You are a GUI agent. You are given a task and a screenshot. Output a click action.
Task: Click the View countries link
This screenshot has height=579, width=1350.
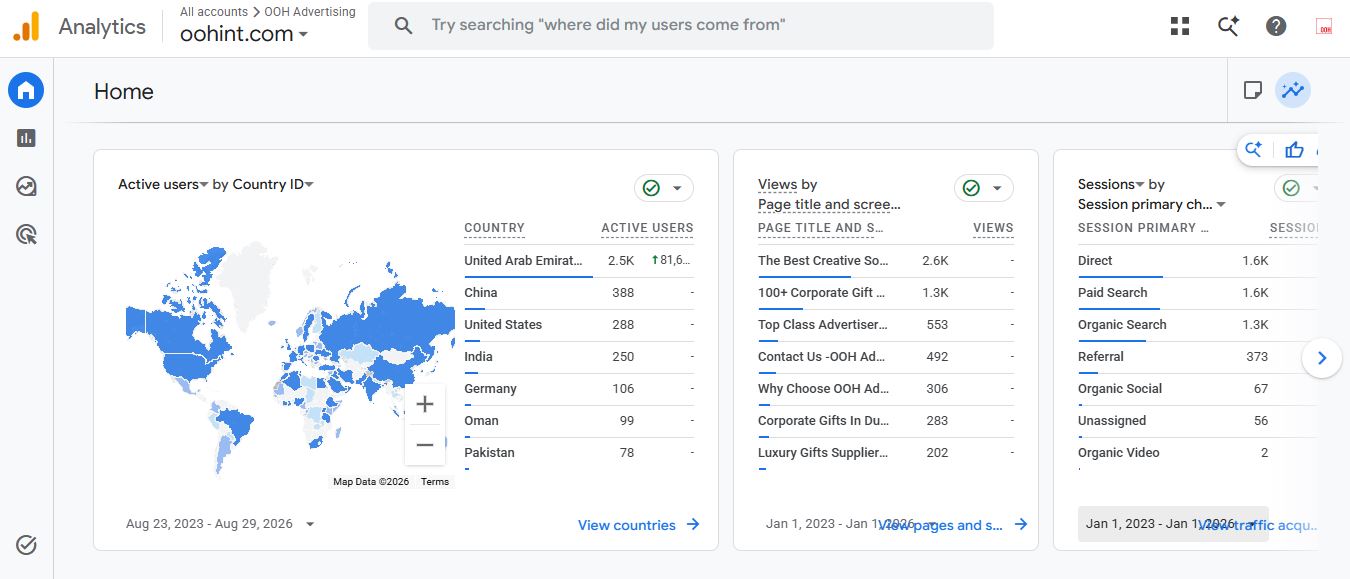pos(639,525)
